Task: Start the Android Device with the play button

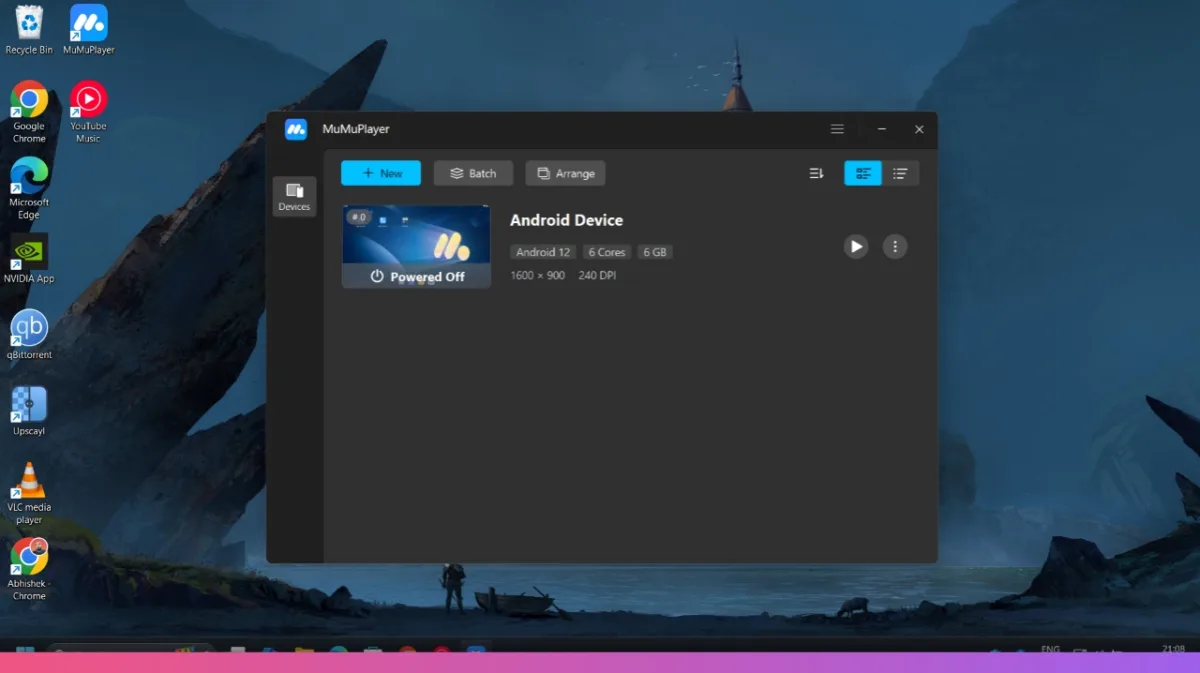Action: 856,246
